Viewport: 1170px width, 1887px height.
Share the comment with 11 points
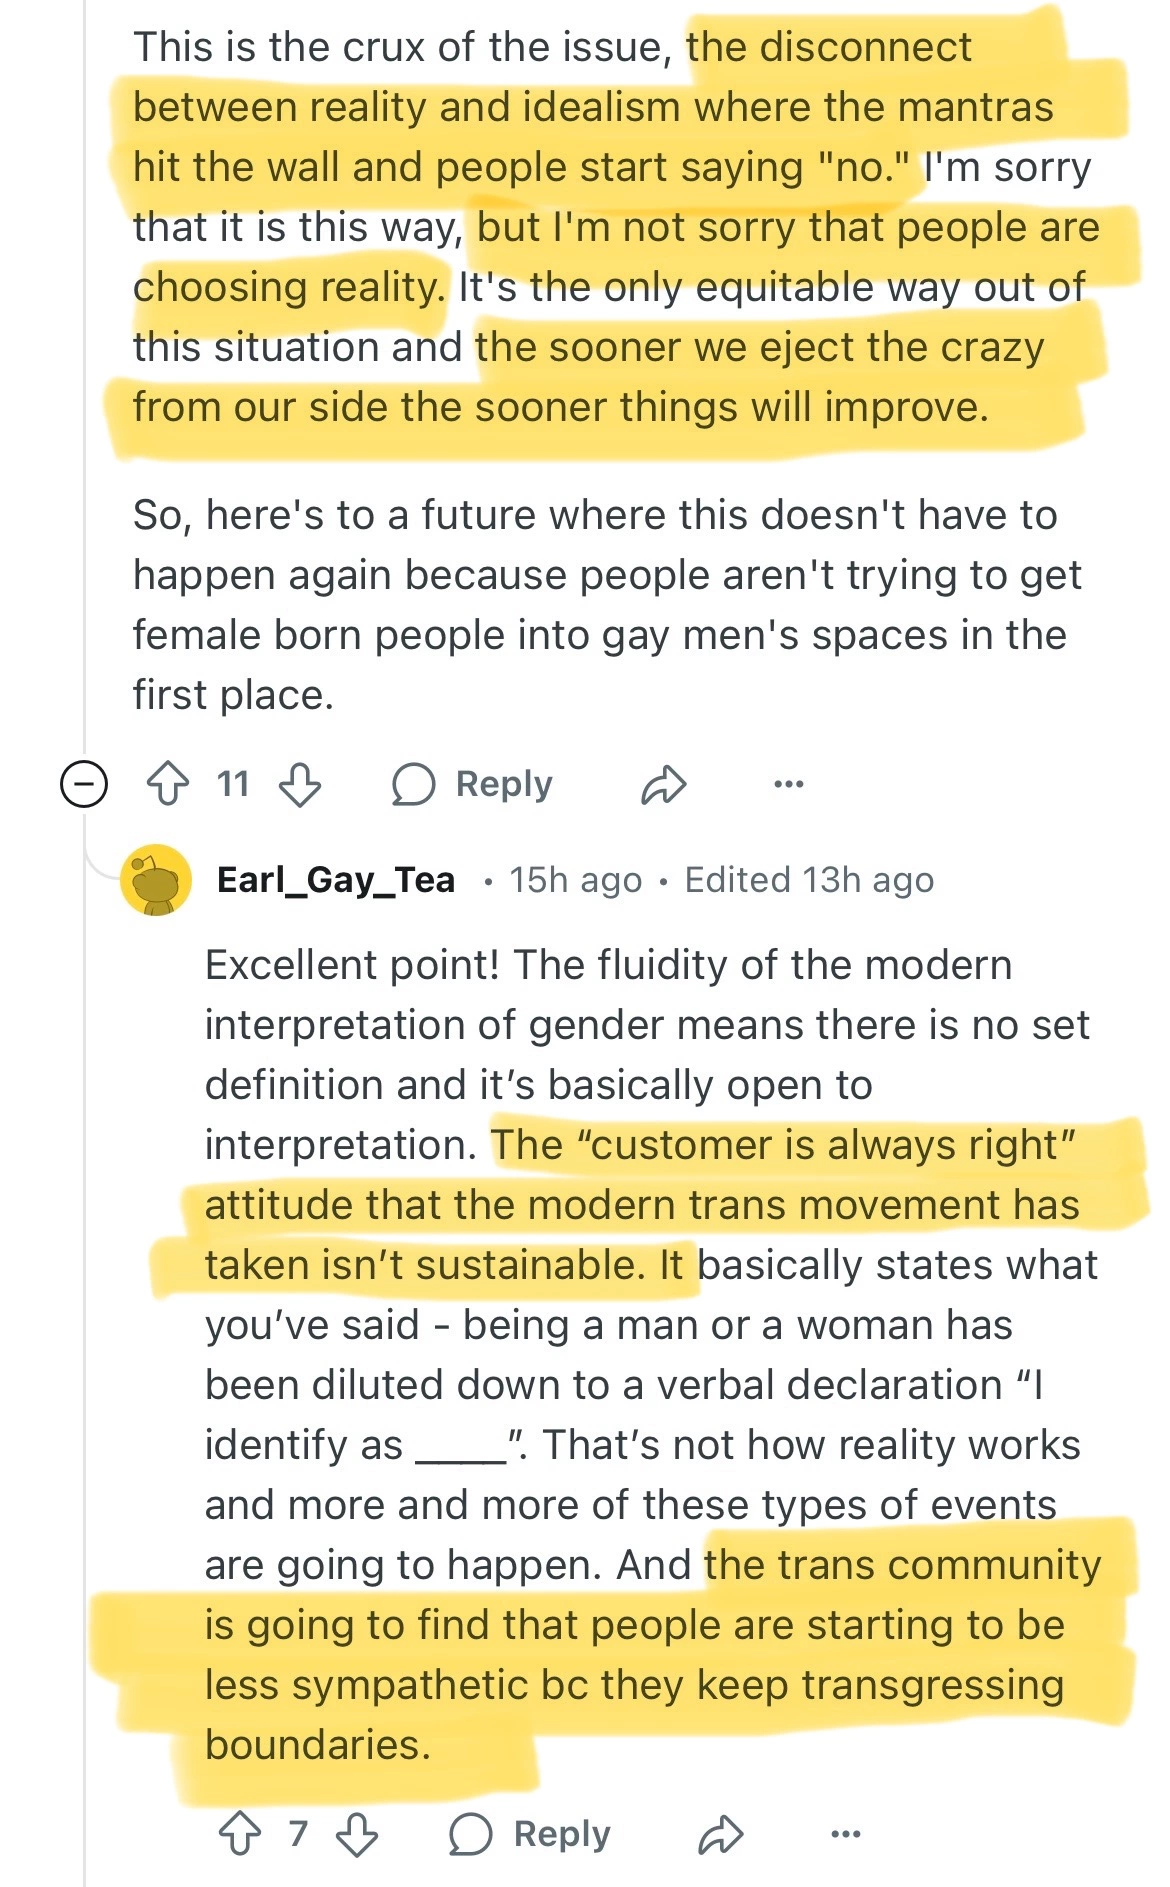point(663,785)
